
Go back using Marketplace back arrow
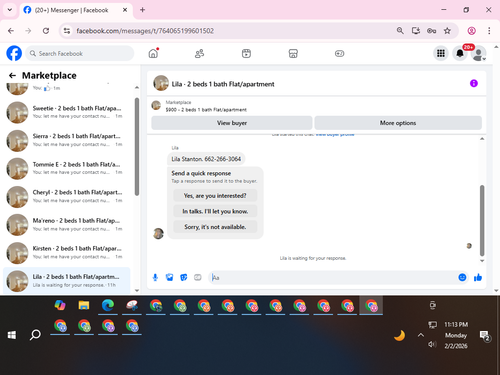pyautogui.click(x=12, y=76)
